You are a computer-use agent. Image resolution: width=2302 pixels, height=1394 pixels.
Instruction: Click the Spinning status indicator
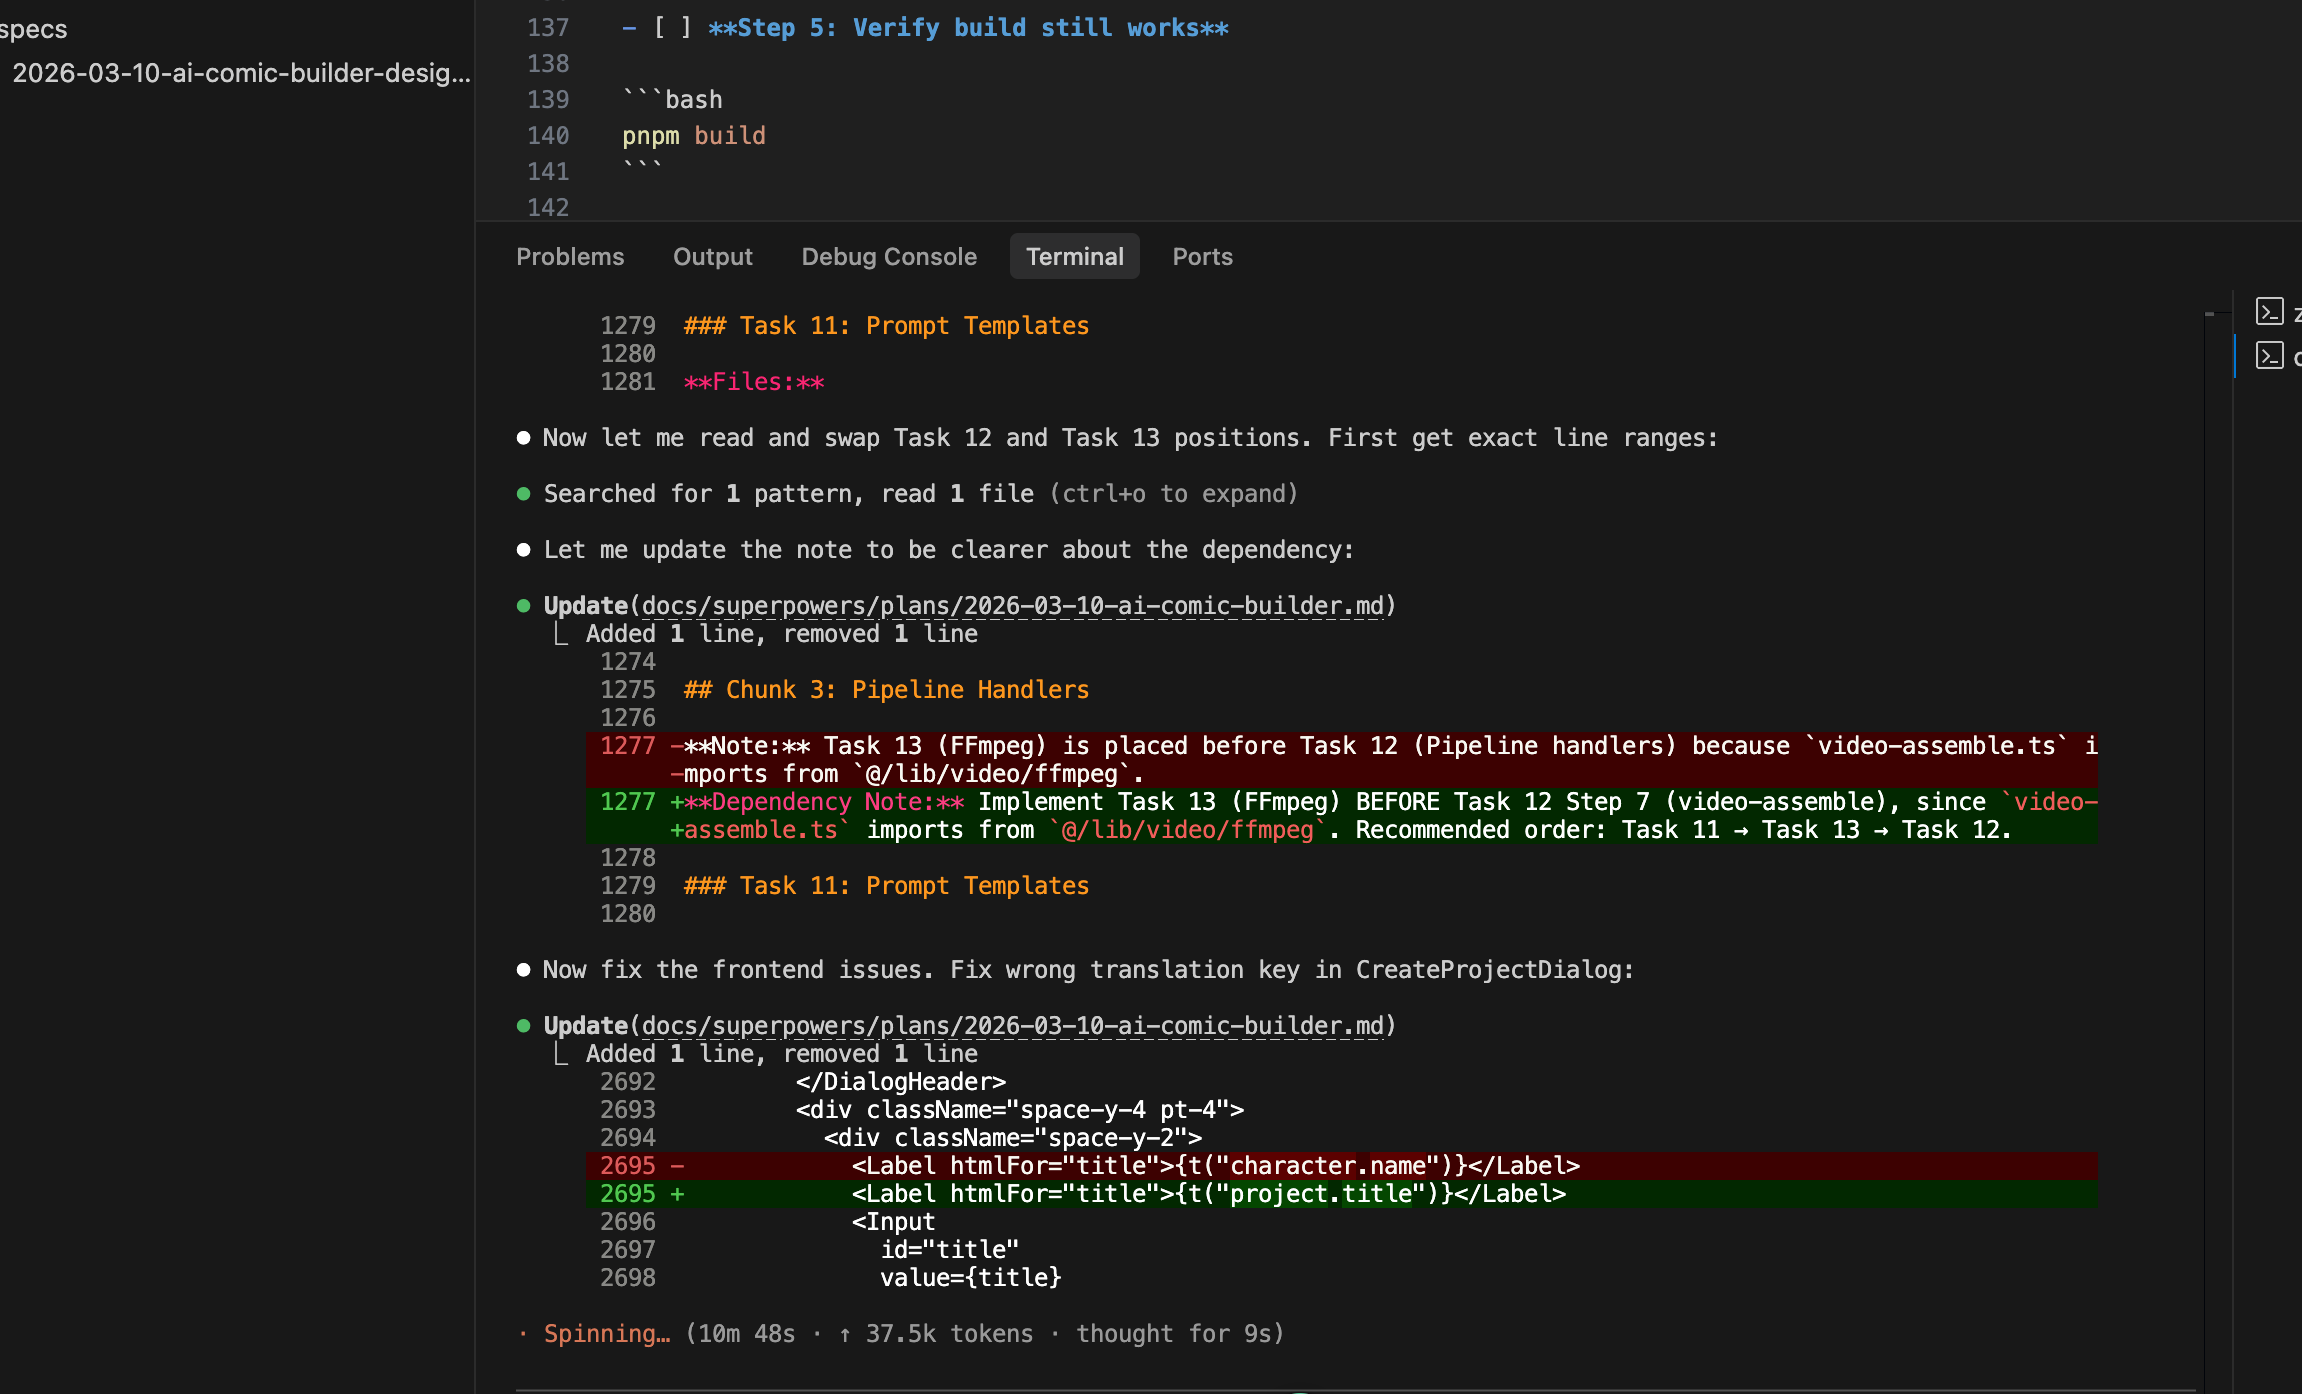[606, 1333]
